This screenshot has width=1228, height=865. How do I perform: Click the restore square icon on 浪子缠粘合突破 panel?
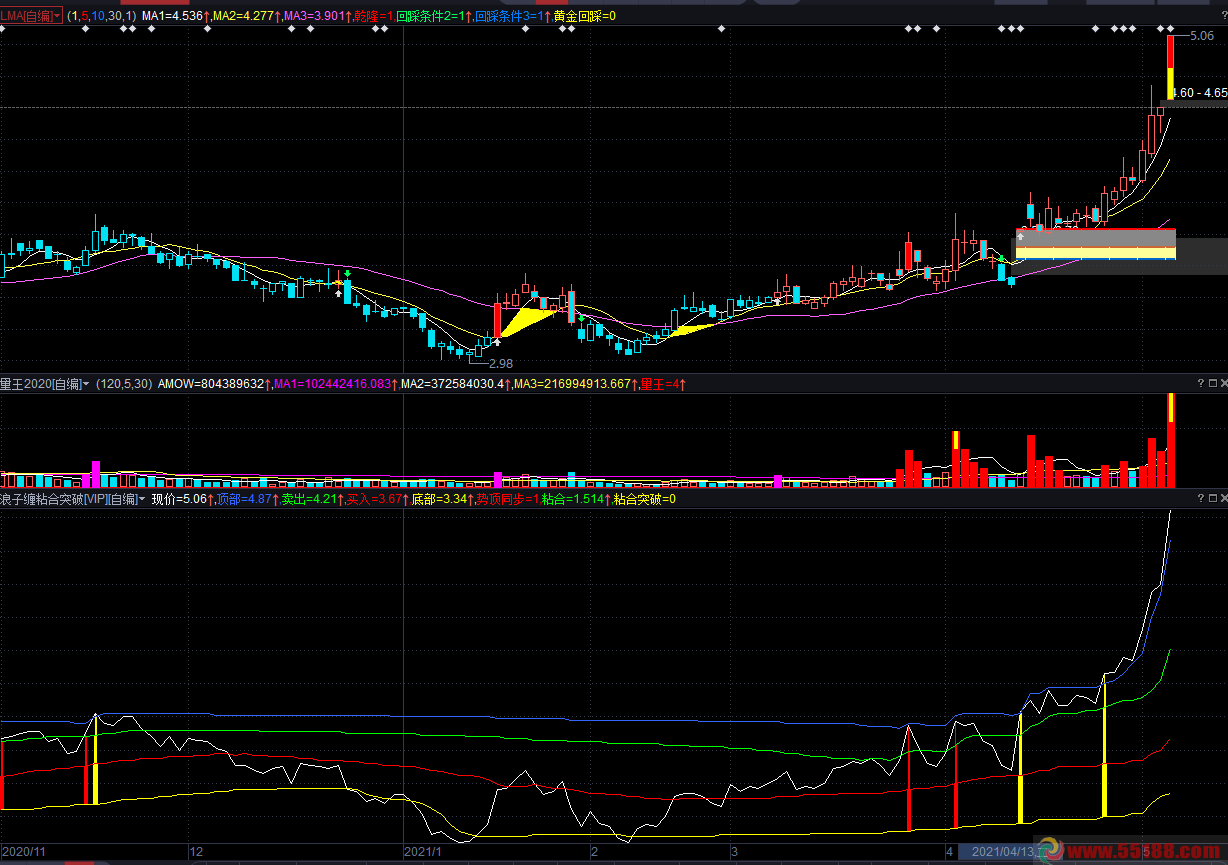point(1211,498)
